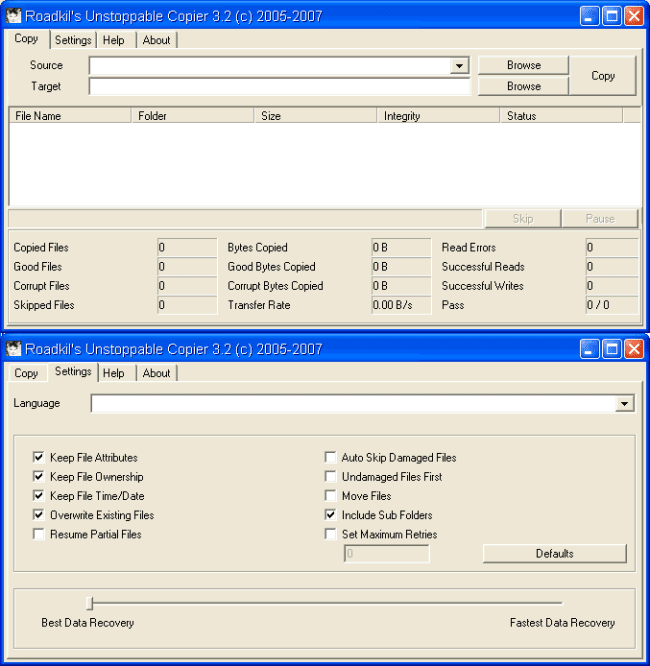This screenshot has width=650, height=666.
Task: Click the data recovery slider handle
Action: tap(90, 603)
